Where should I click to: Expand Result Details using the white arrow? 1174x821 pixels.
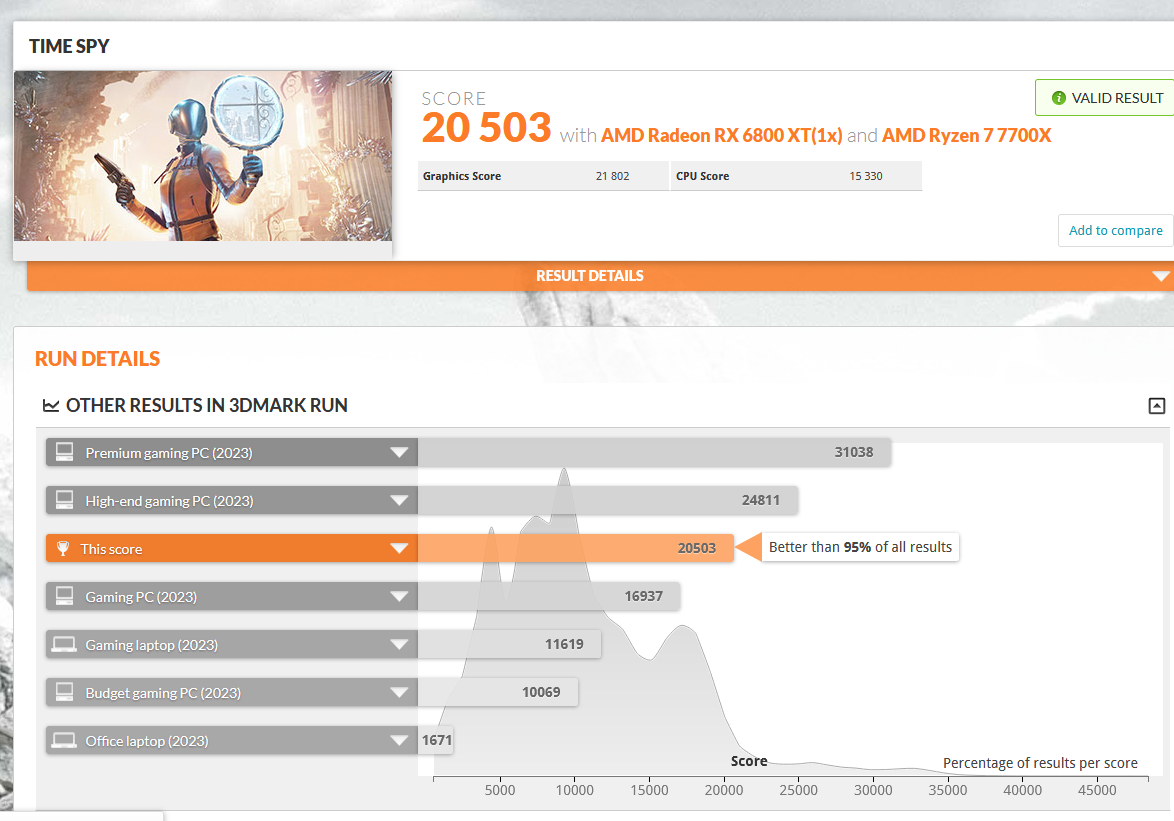[x=1161, y=276]
